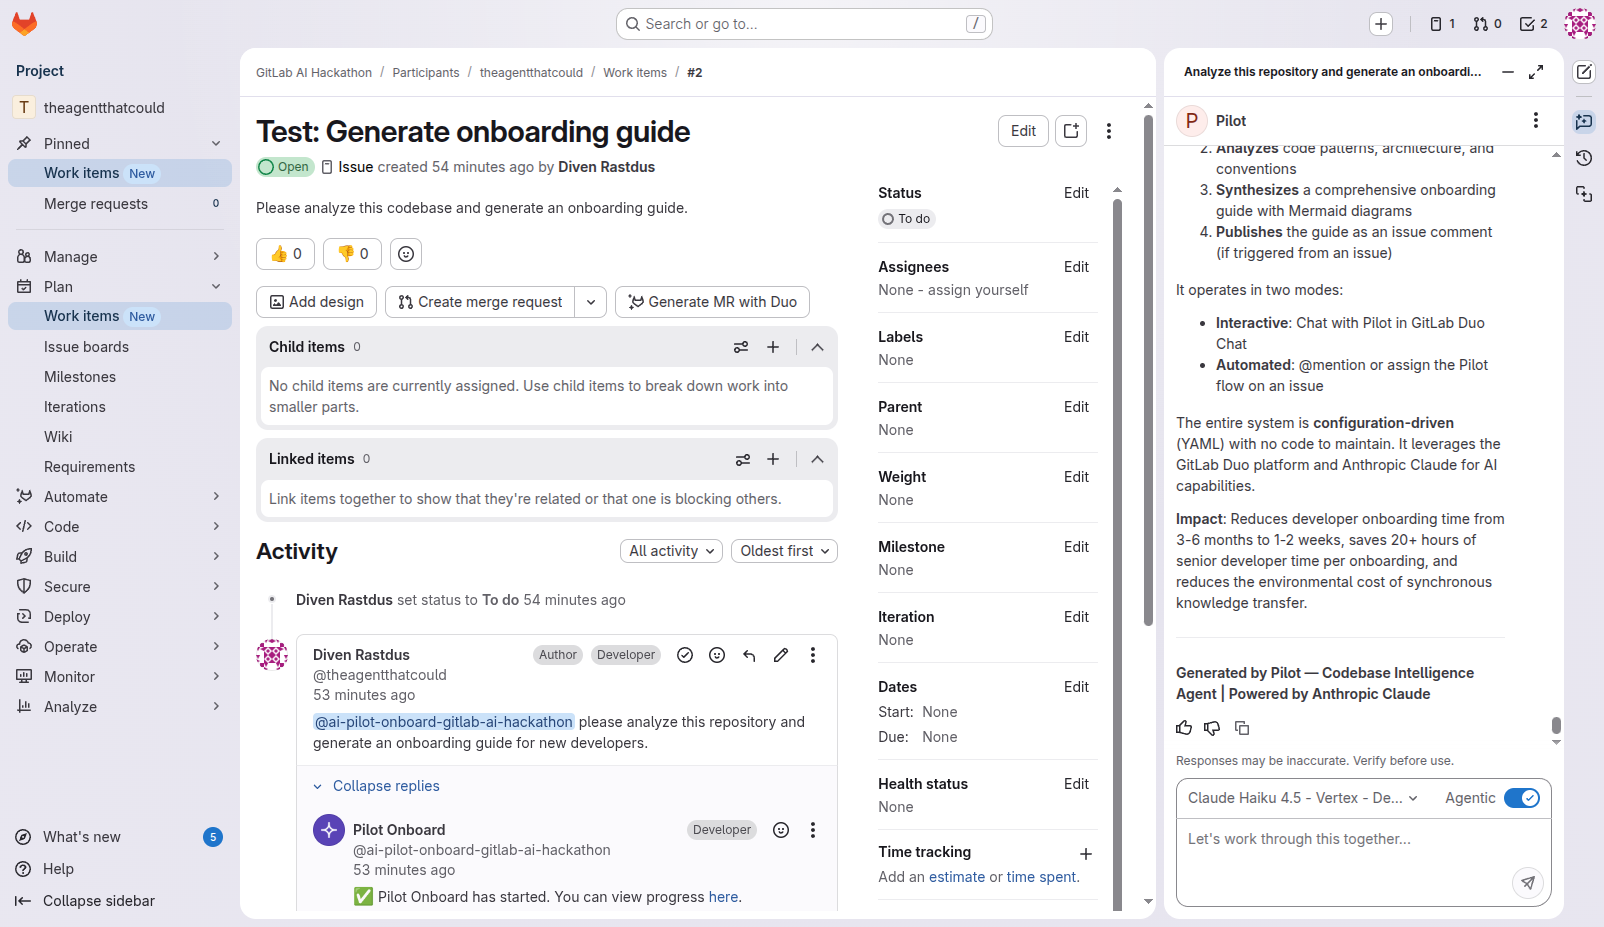The image size is (1604, 927).
Task: Click the Edit button beside the issue title
Action: click(x=1023, y=131)
